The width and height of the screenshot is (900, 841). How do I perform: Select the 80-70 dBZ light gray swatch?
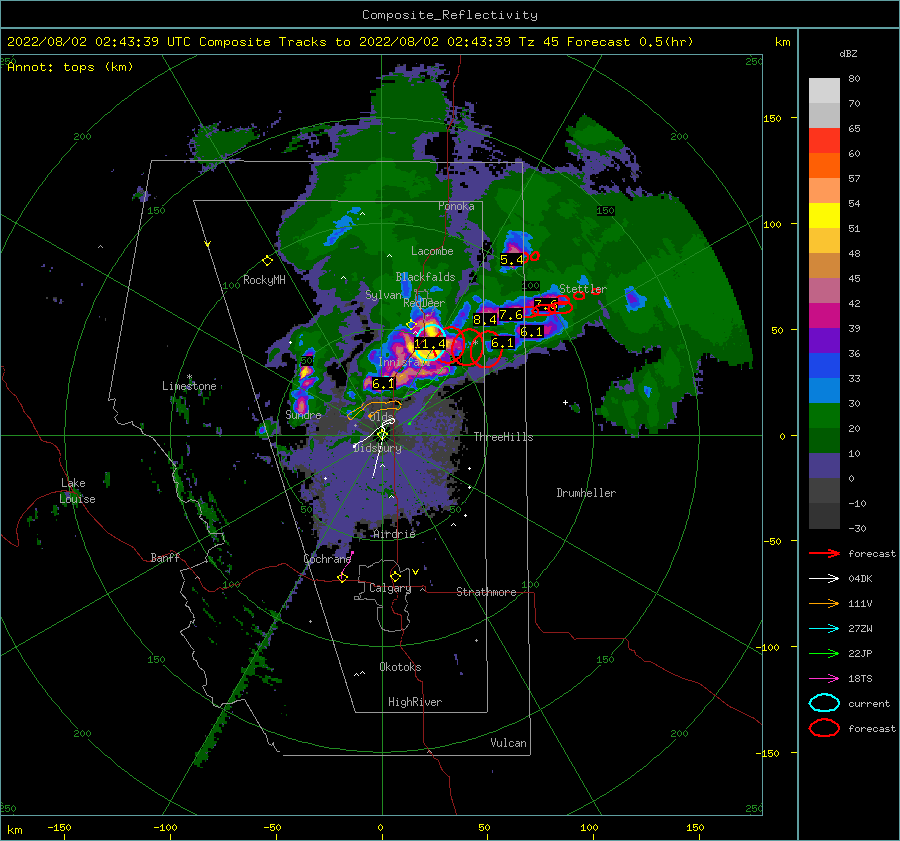coord(824,91)
